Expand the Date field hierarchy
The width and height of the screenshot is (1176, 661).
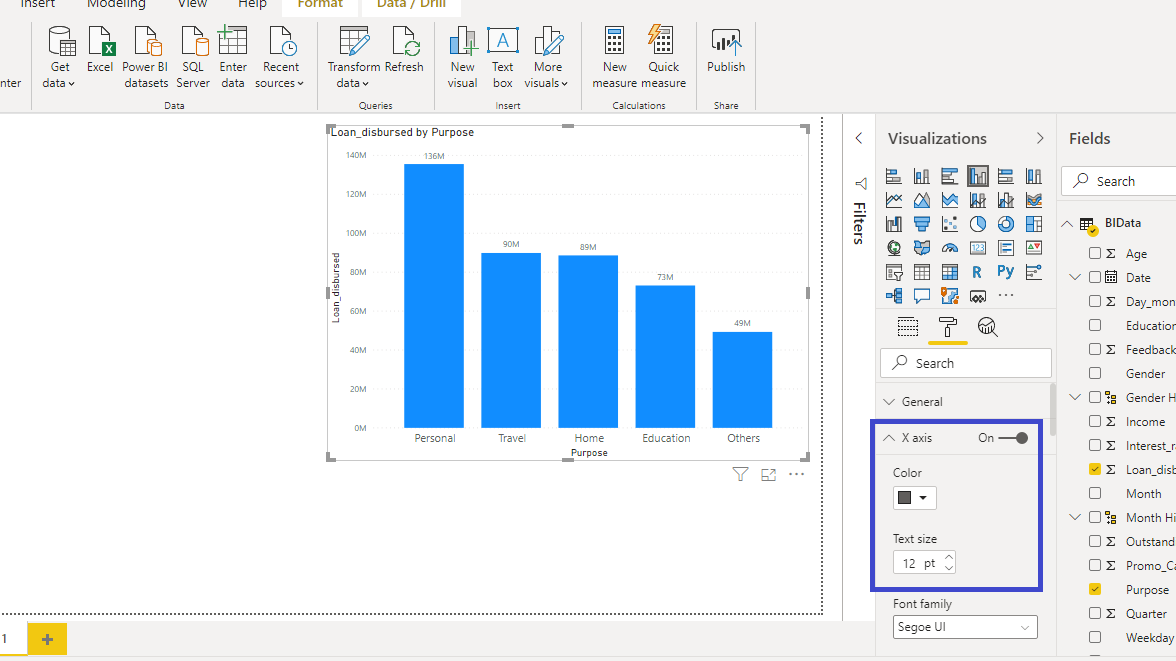tap(1075, 277)
